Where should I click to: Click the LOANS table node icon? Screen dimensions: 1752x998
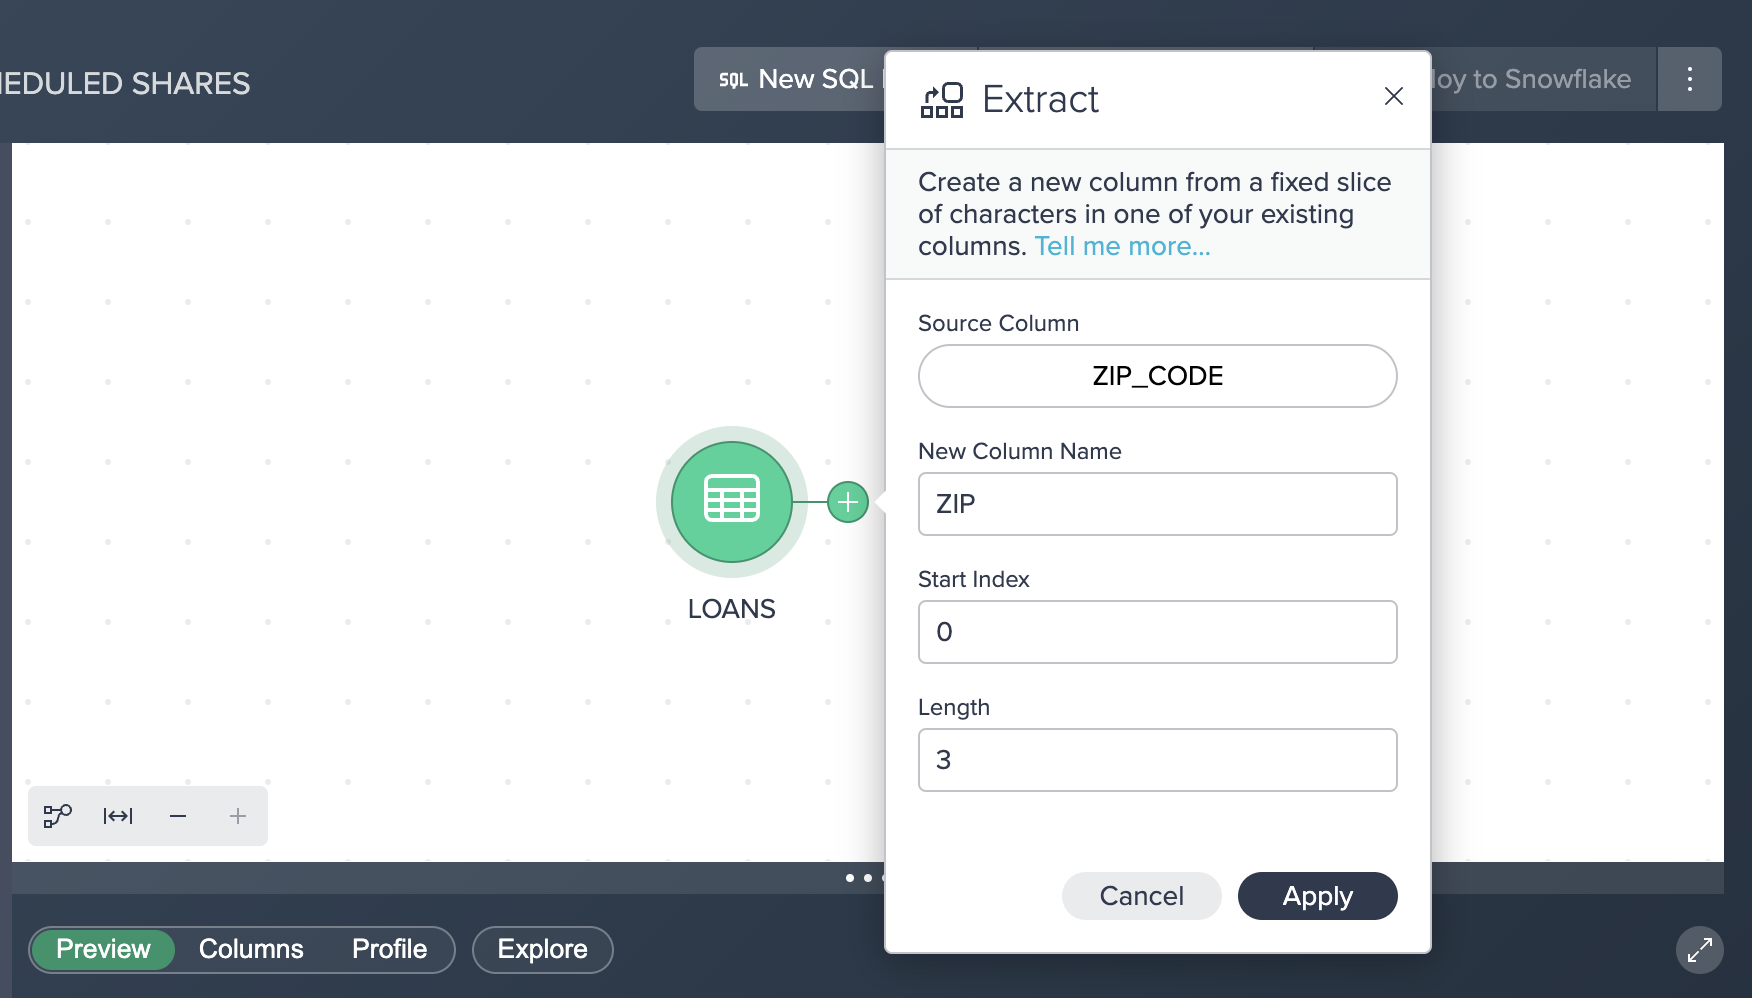(731, 501)
